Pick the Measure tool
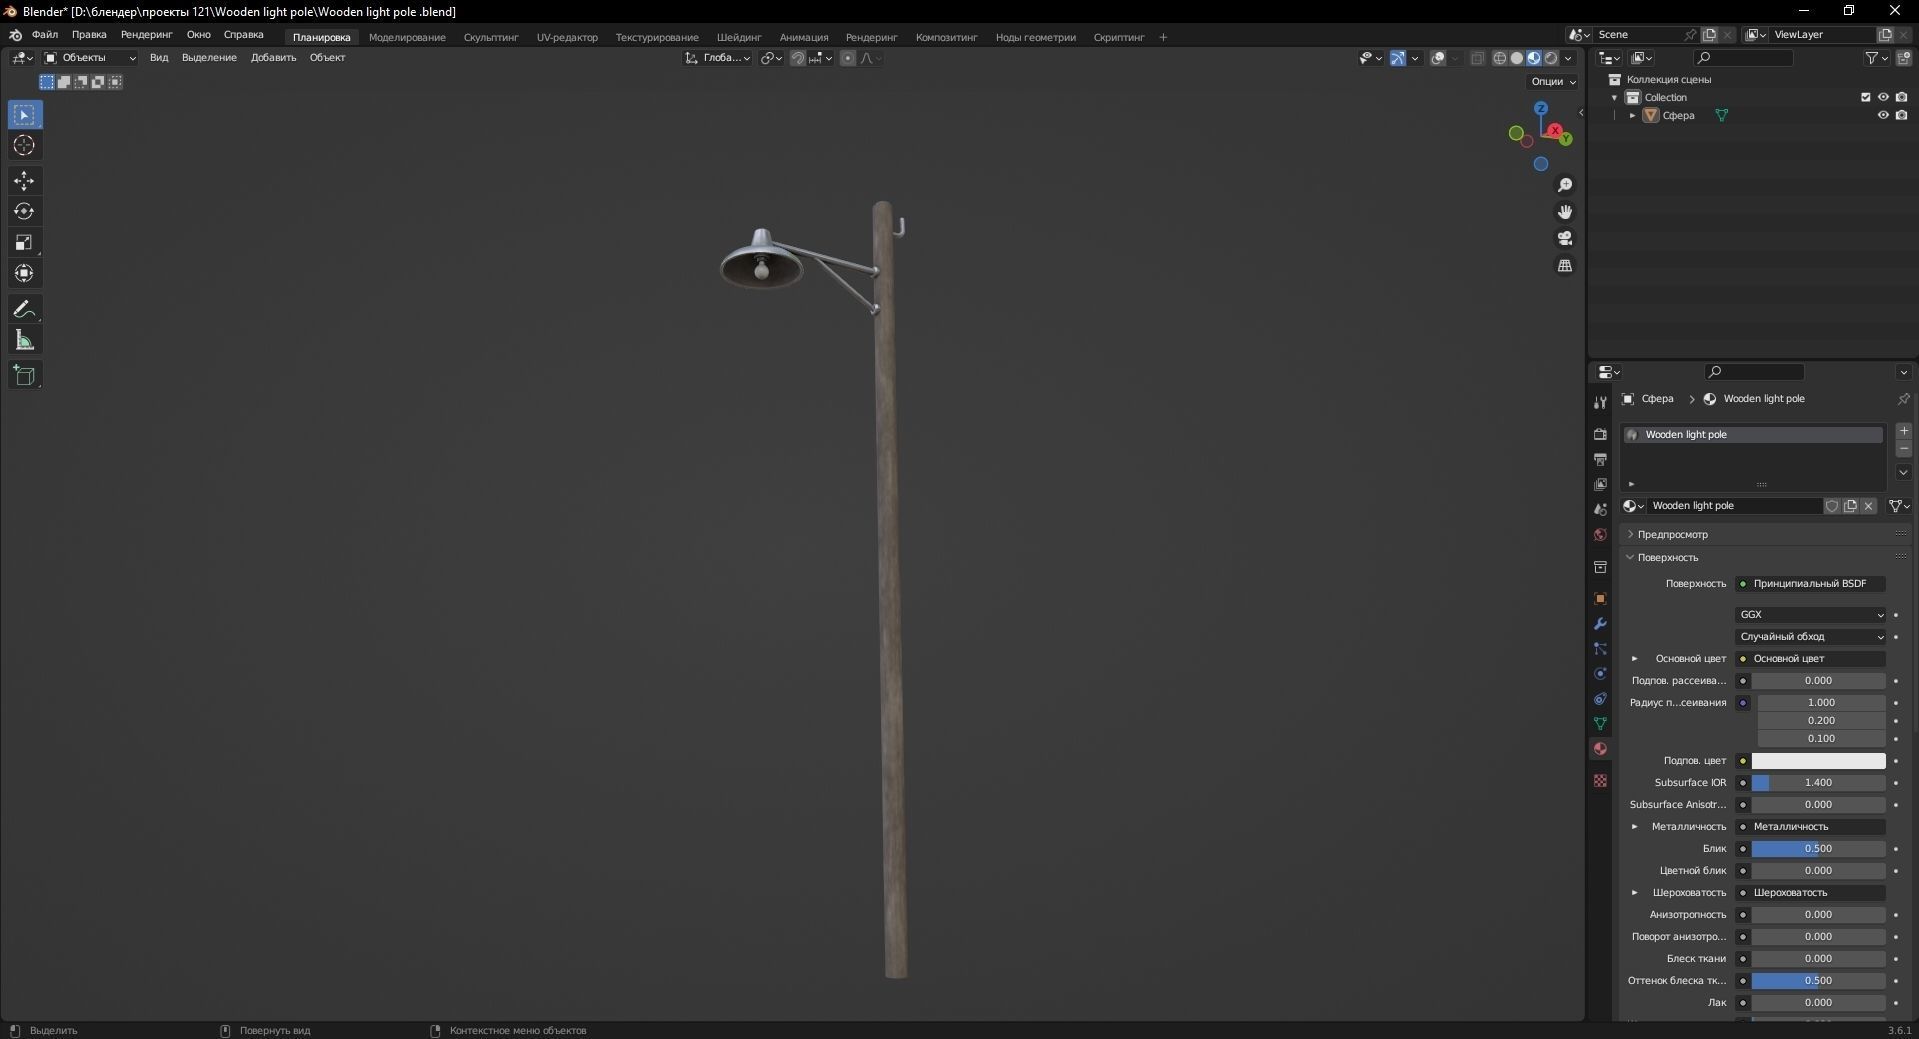Screen dimensions: 1919x1039 [x=25, y=340]
